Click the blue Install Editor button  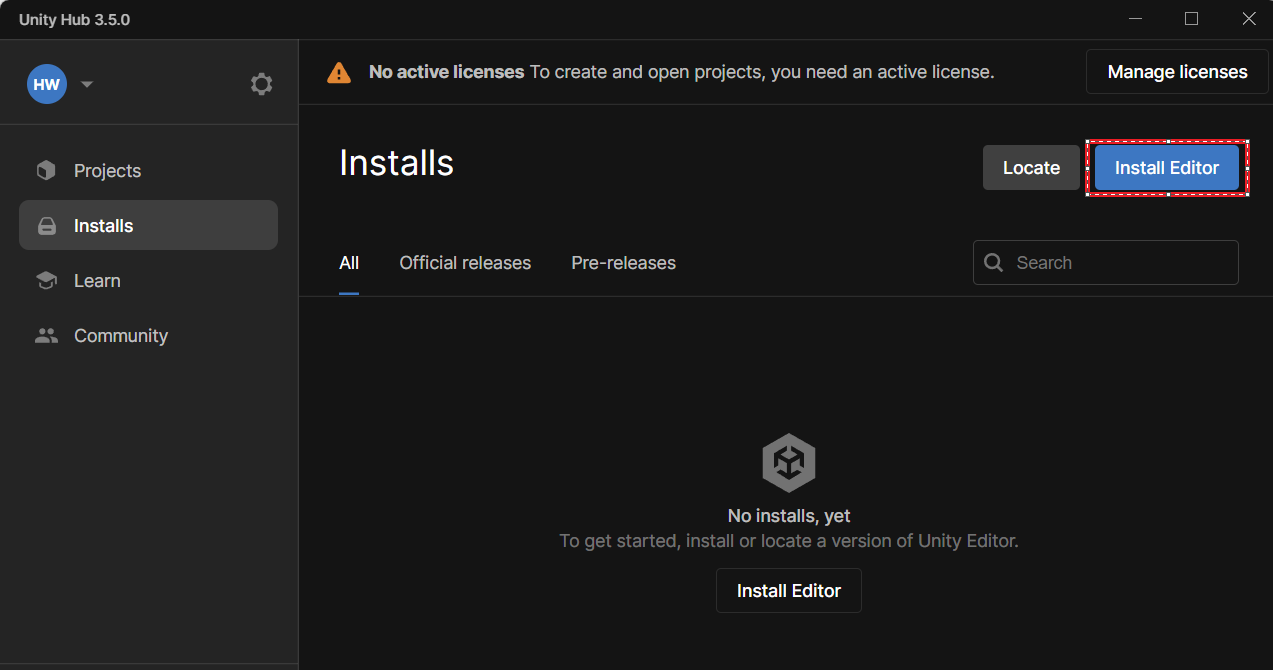[x=1167, y=168]
